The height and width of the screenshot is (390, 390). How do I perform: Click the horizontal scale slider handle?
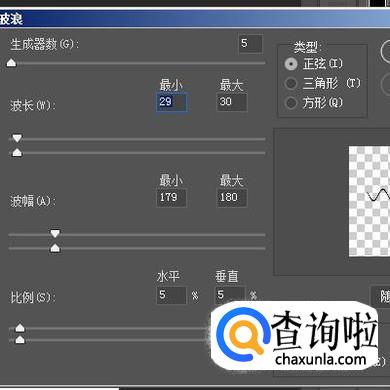point(20,328)
